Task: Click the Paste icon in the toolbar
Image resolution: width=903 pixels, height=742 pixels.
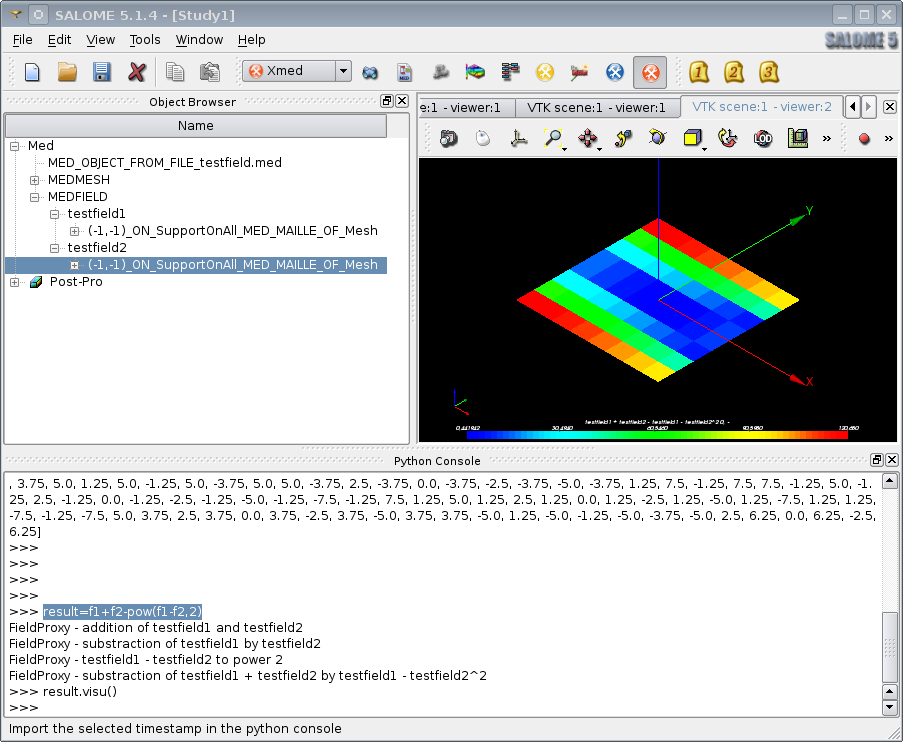Action: [x=210, y=72]
